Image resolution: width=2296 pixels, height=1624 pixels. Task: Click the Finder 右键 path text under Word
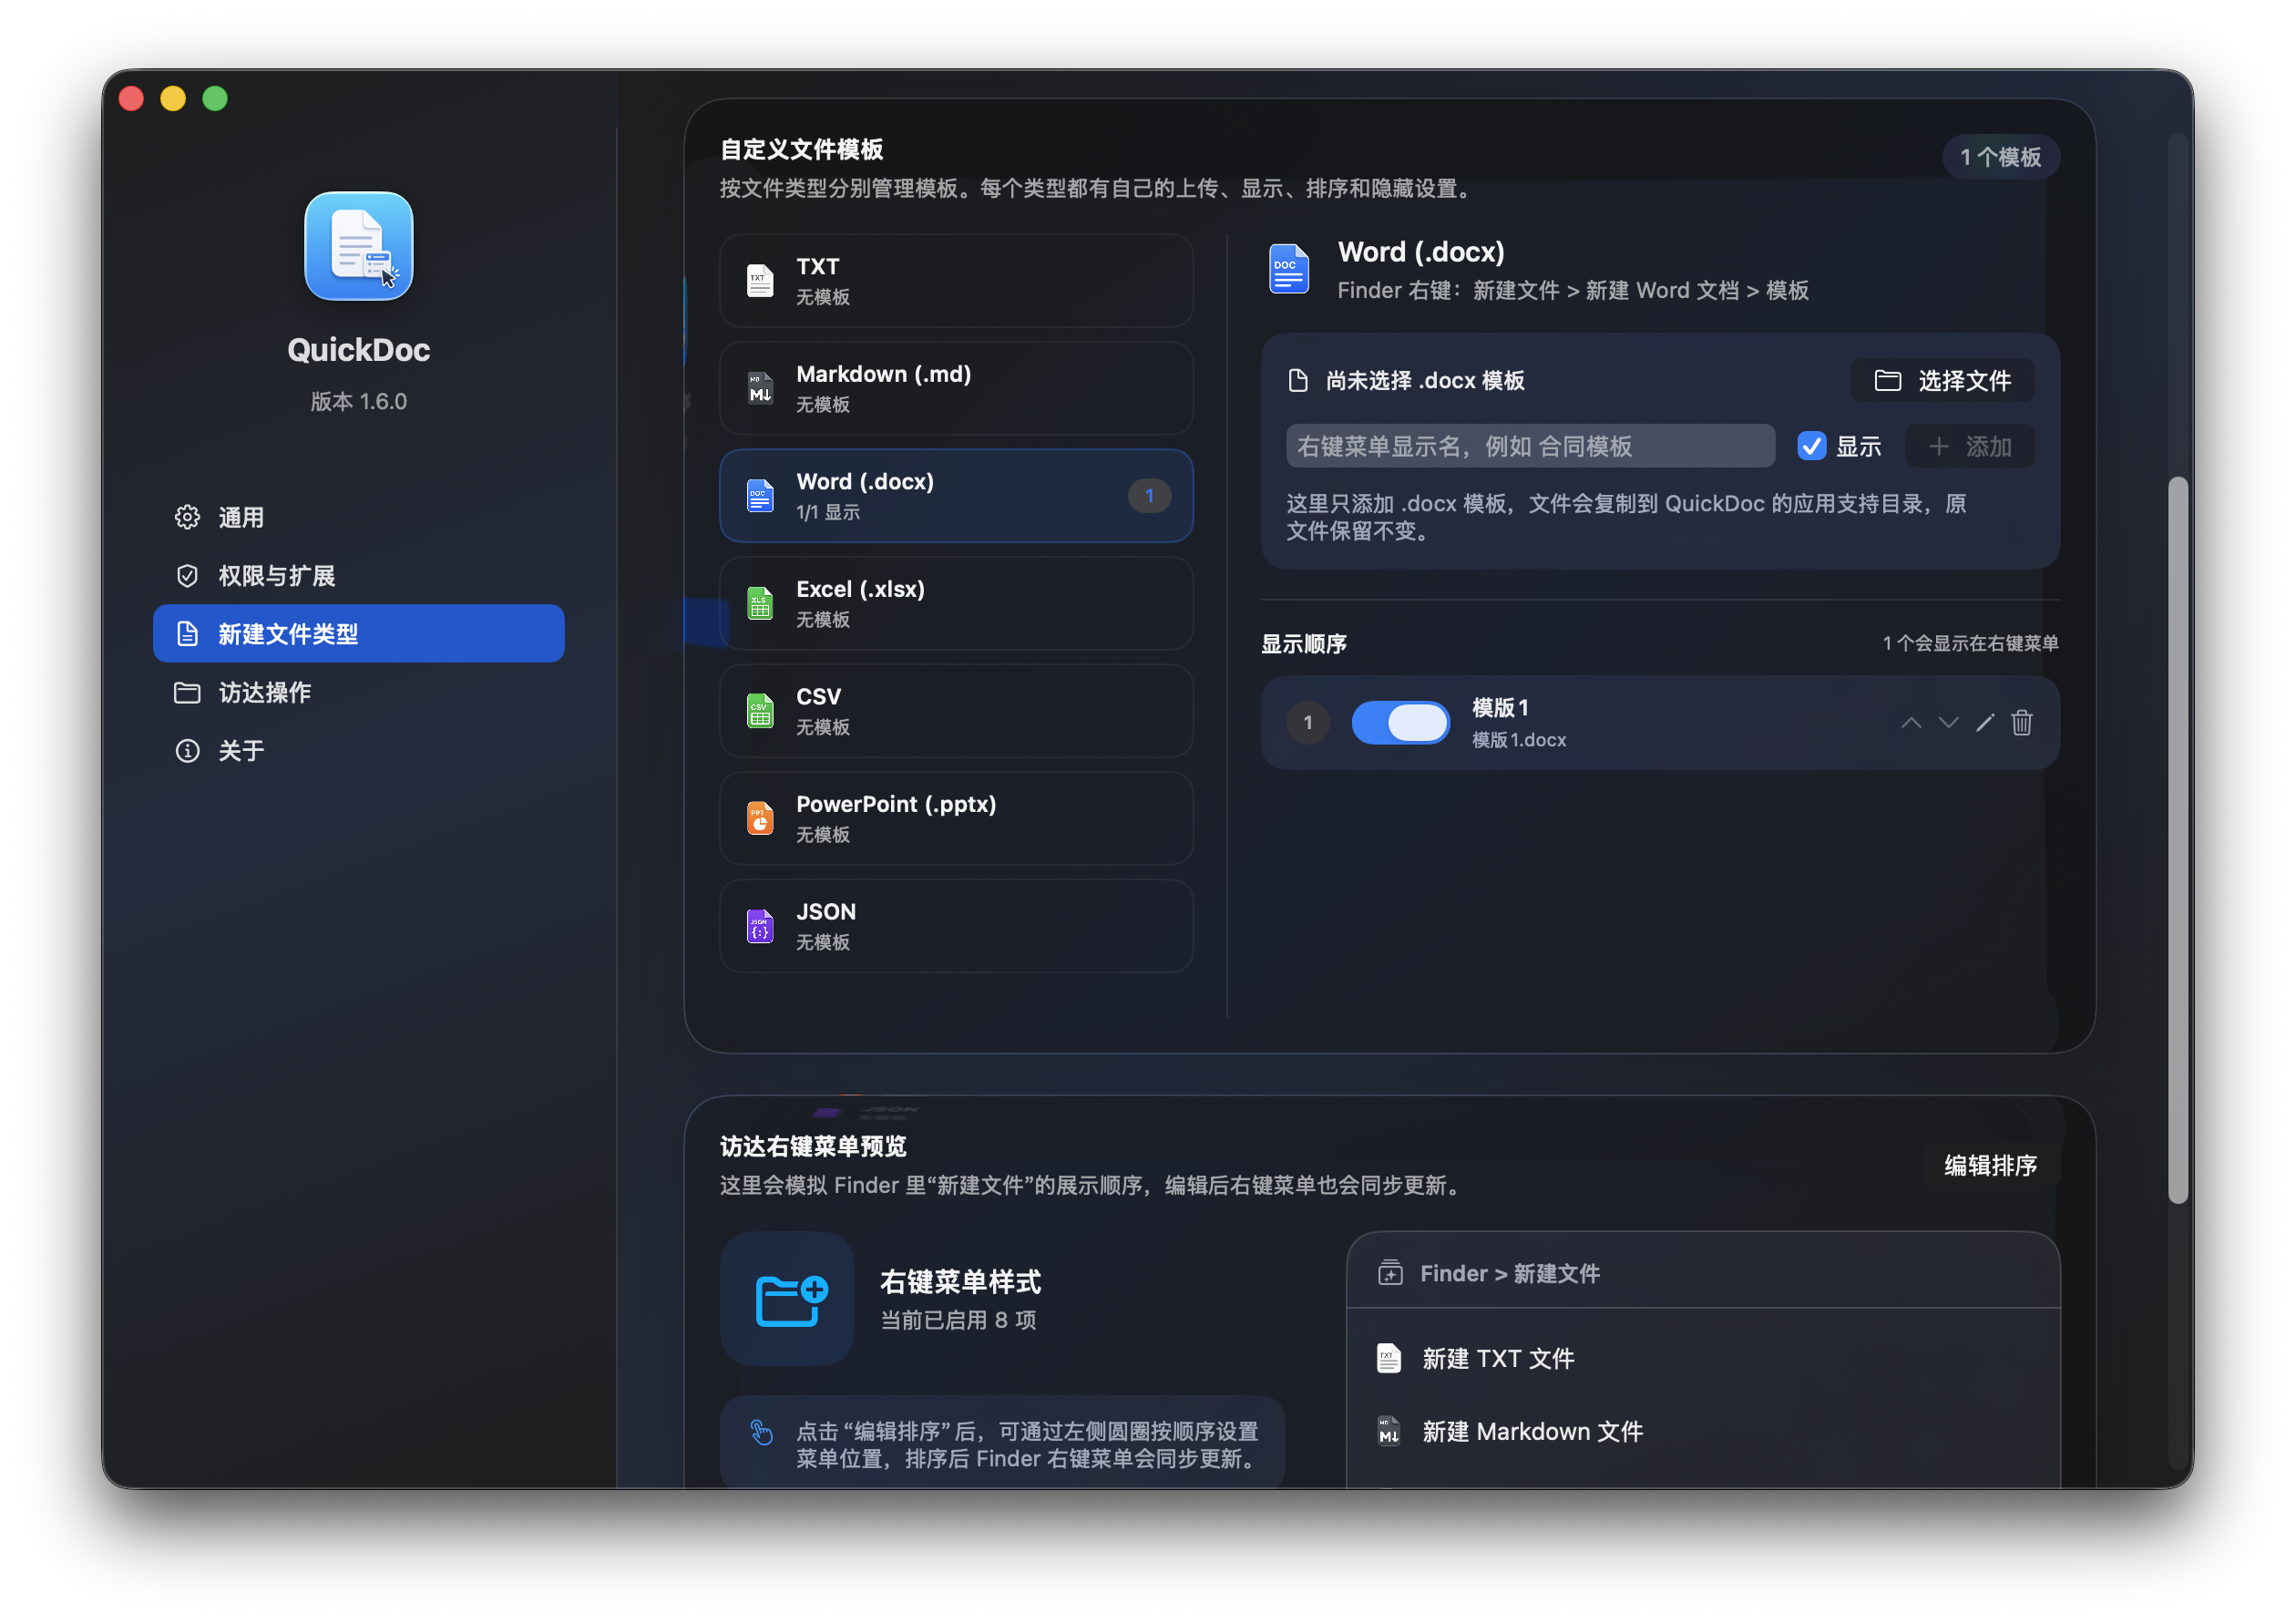1573,290
